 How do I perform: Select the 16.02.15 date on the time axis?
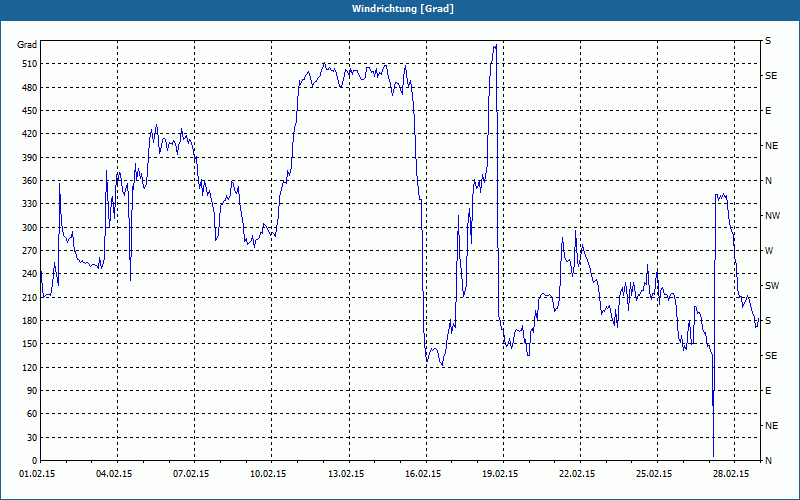tap(423, 474)
